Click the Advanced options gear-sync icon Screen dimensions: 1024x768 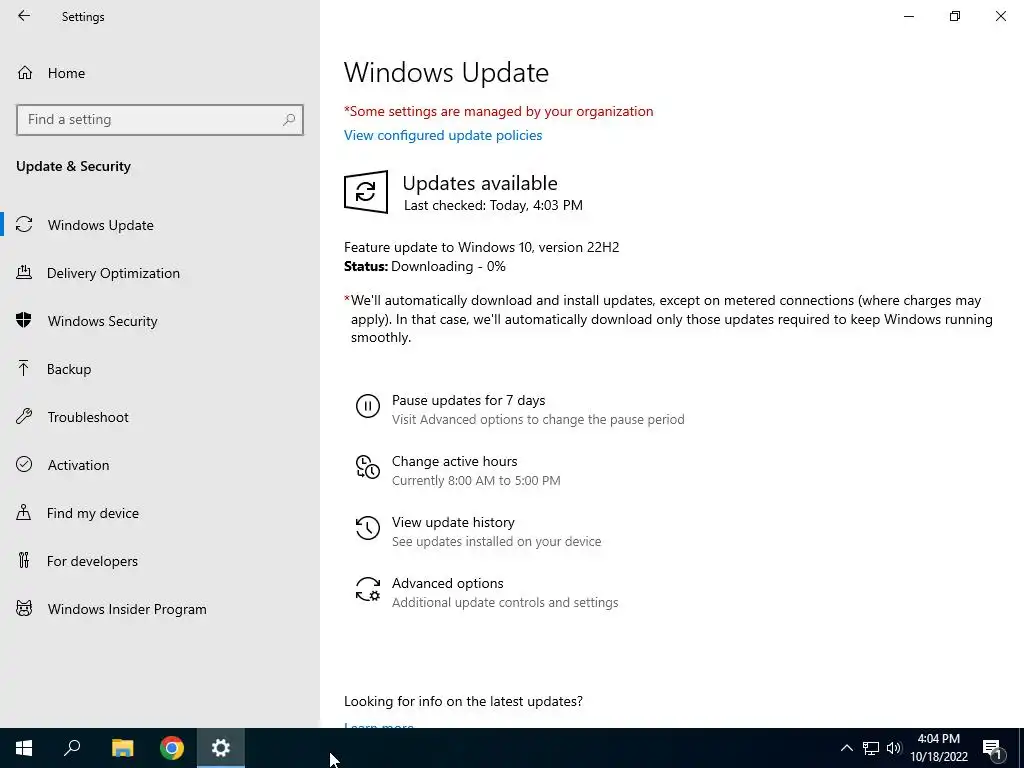point(368,589)
